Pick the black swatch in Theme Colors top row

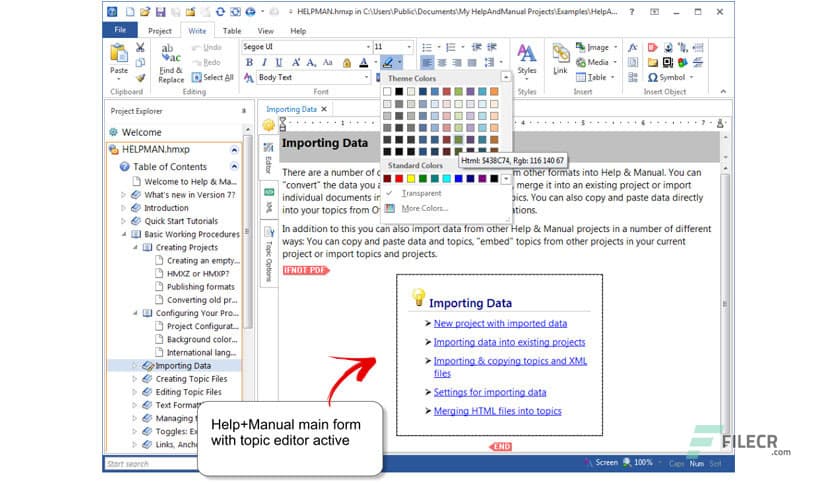tap(399, 92)
